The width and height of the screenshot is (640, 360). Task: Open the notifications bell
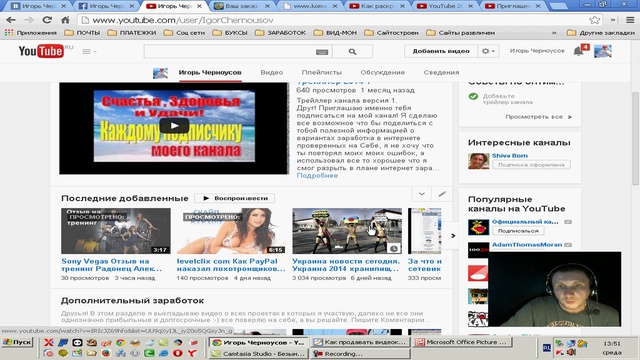(x=578, y=51)
